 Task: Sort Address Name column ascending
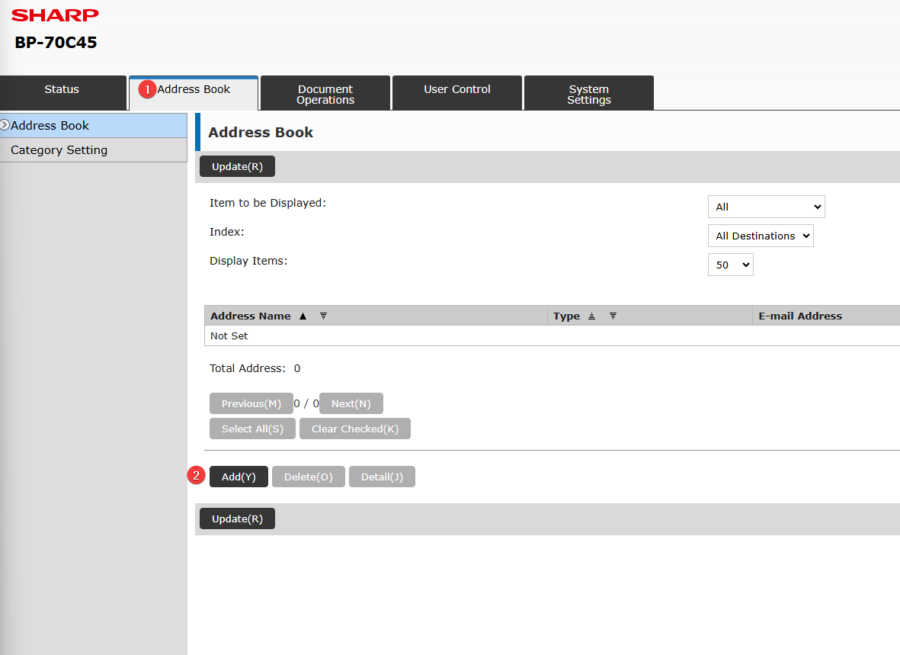pos(303,316)
